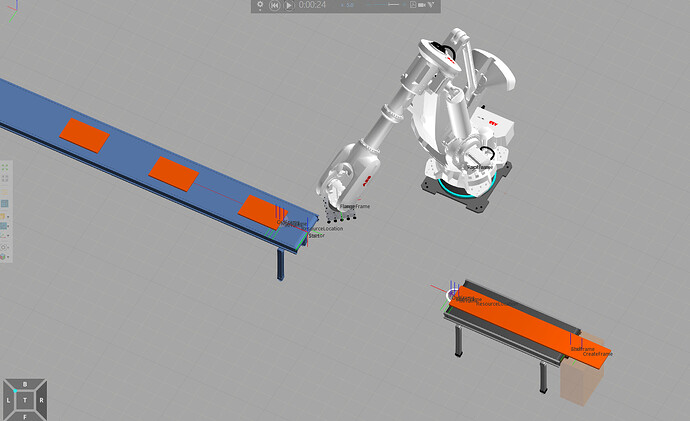The image size is (690, 421).
Task: Toggle the floor grid icon in left toolbar
Action: click(4, 203)
